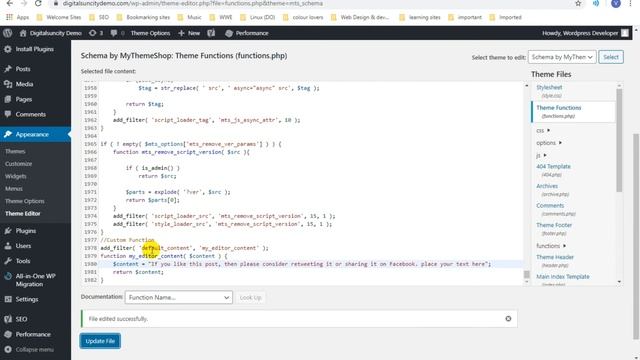This screenshot has height=360, width=640.
Task: Open Main Index Template file
Action: click(x=563, y=277)
